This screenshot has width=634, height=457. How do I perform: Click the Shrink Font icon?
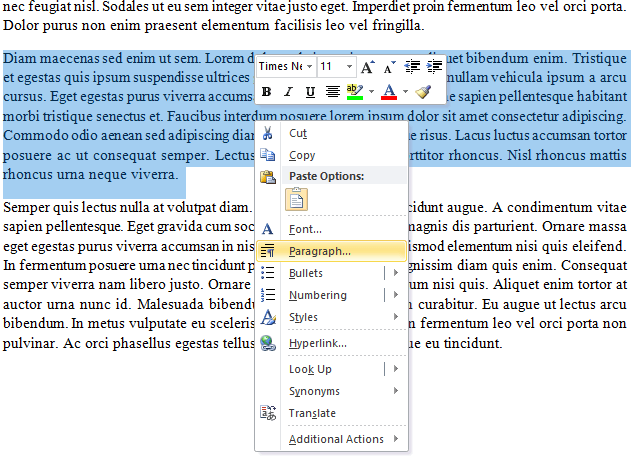coord(389,67)
